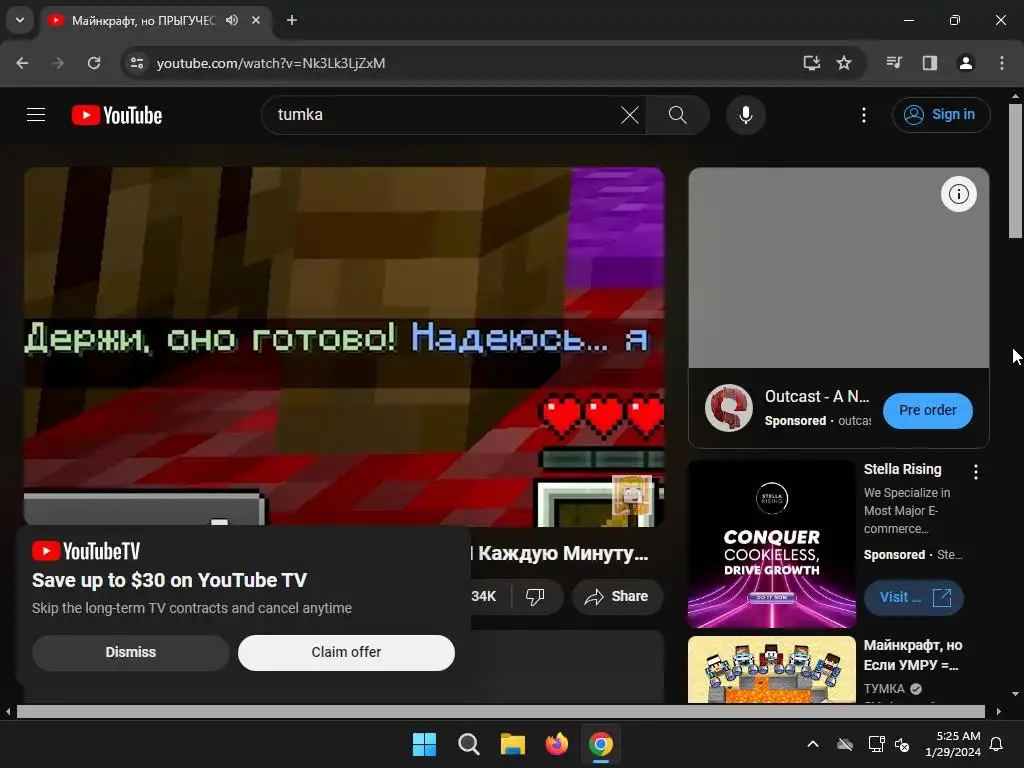Open Windows Start menu

tap(424, 744)
